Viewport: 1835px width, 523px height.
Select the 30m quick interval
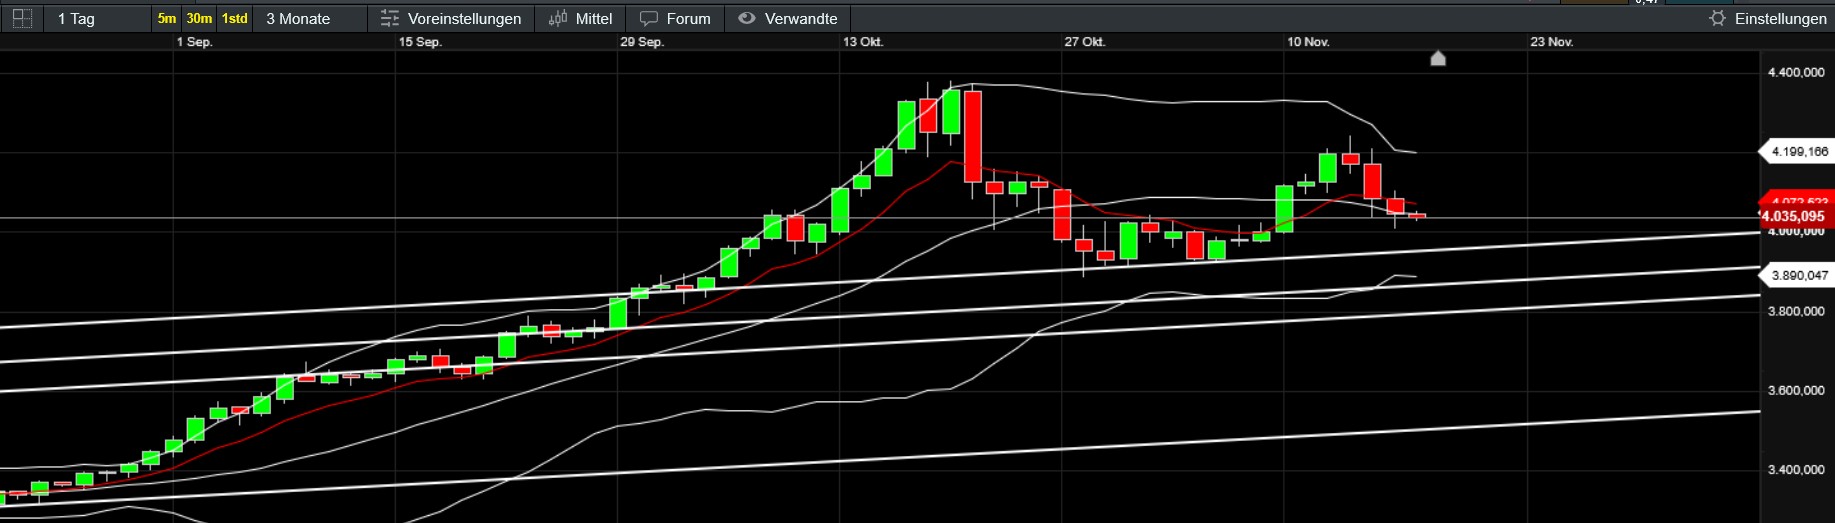(199, 19)
